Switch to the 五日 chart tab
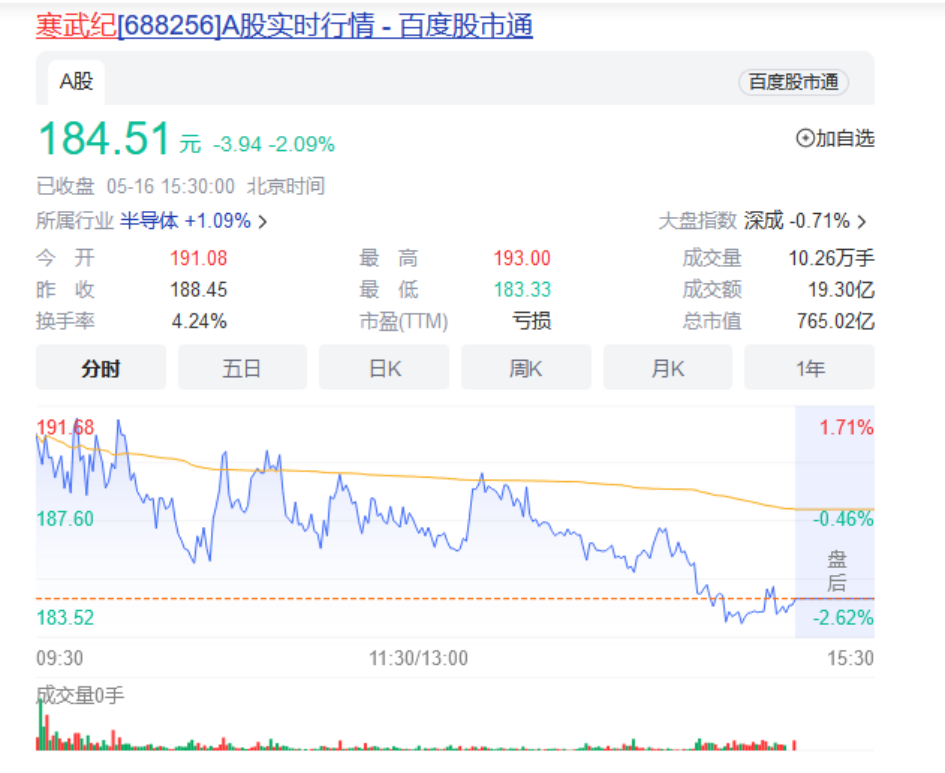945x773 pixels. 242,369
